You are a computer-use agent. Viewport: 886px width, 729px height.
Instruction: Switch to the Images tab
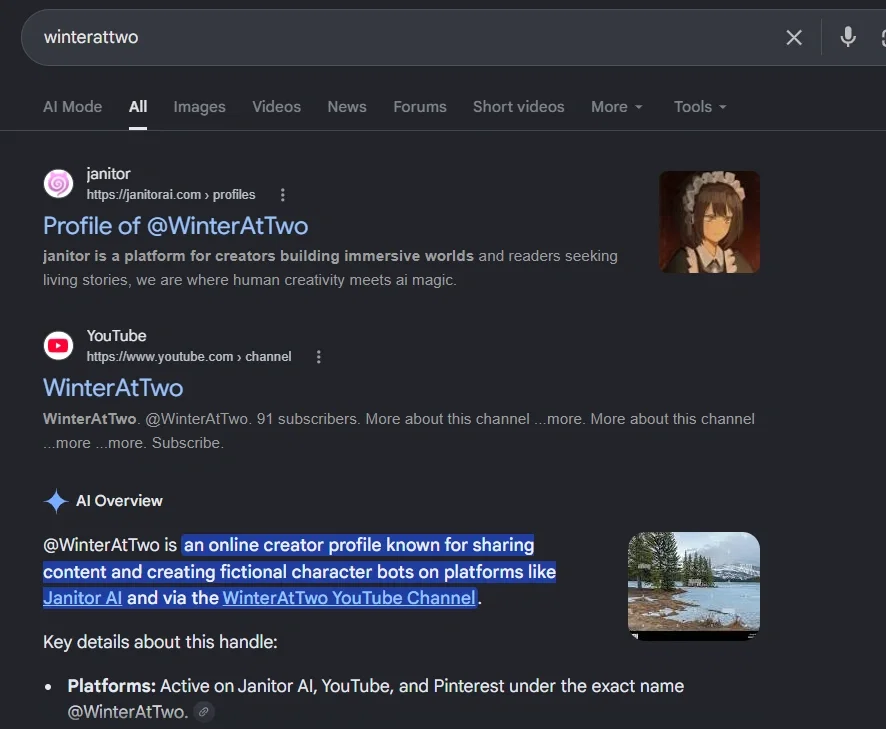(199, 107)
